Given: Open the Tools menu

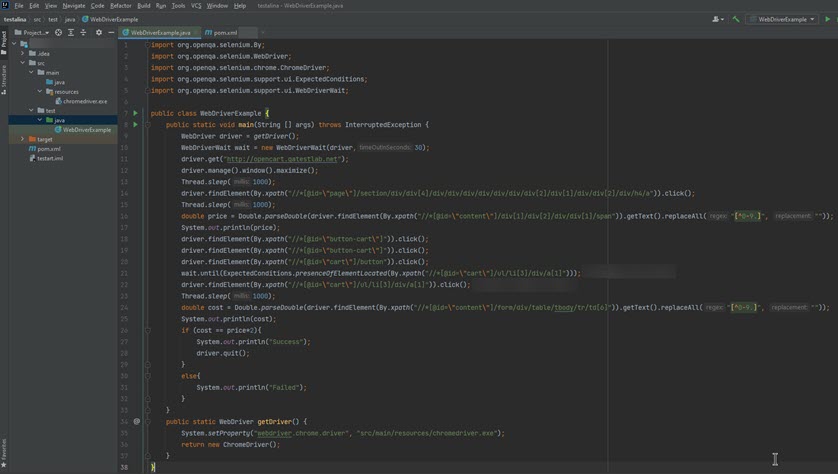Looking at the screenshot, I should point(179,6).
